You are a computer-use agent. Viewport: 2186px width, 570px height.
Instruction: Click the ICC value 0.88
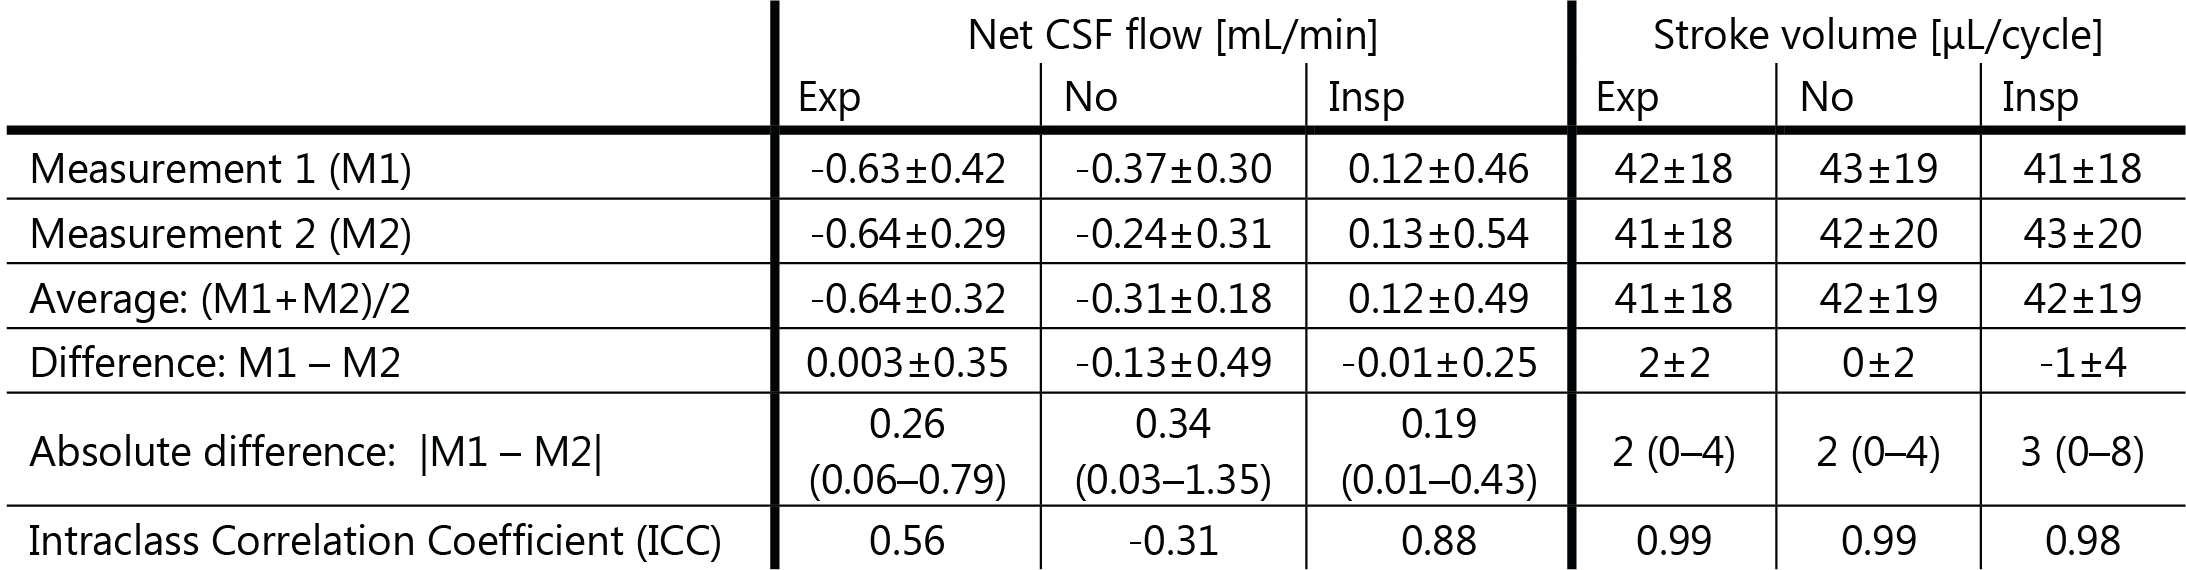(1438, 541)
